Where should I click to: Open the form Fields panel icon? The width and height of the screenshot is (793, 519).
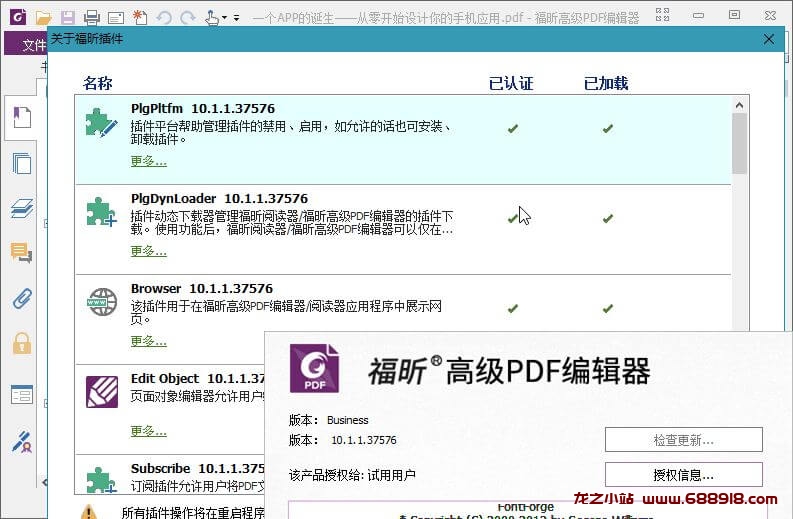coord(22,395)
